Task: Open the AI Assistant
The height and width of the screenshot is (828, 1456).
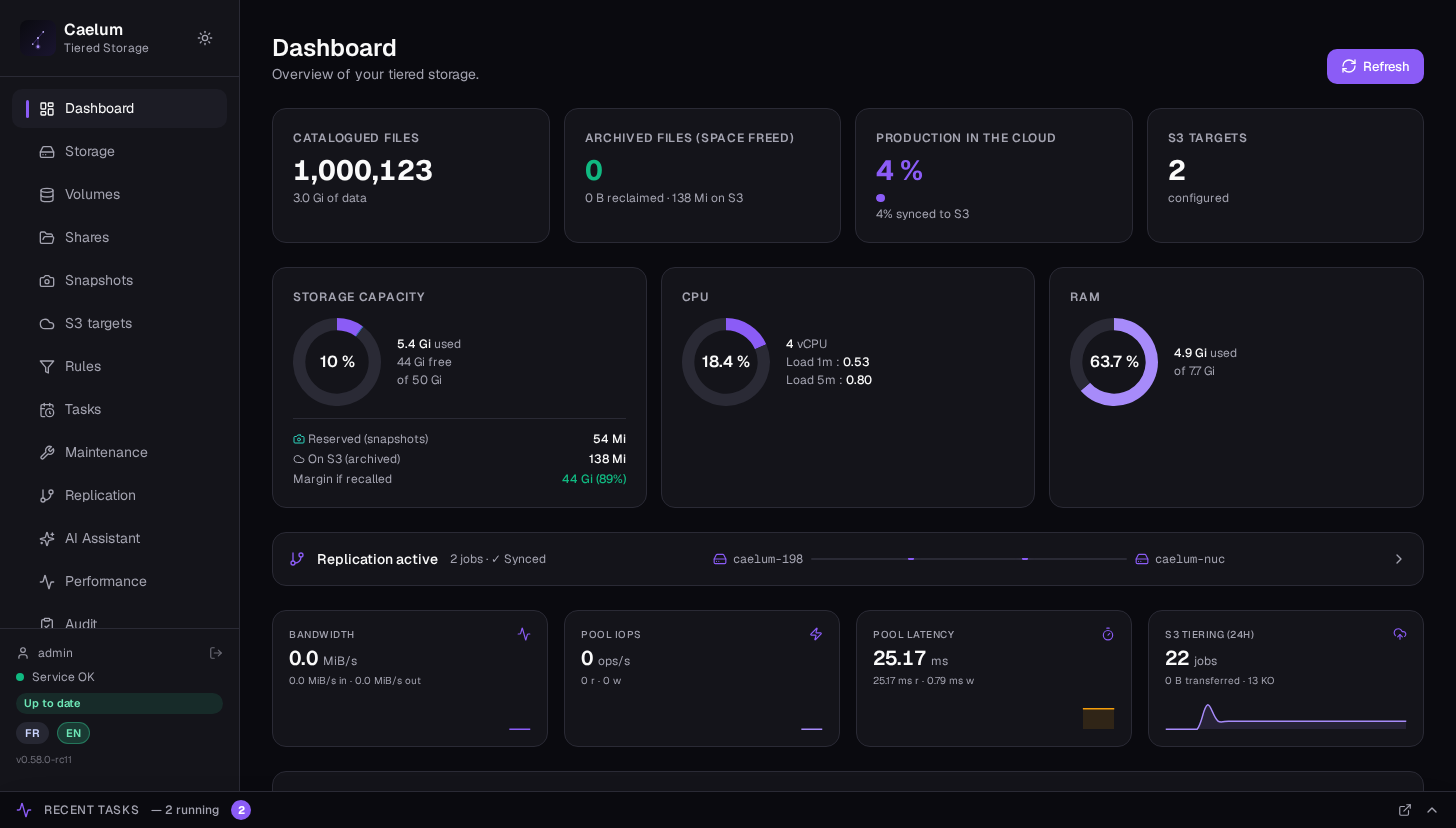Action: click(120, 538)
